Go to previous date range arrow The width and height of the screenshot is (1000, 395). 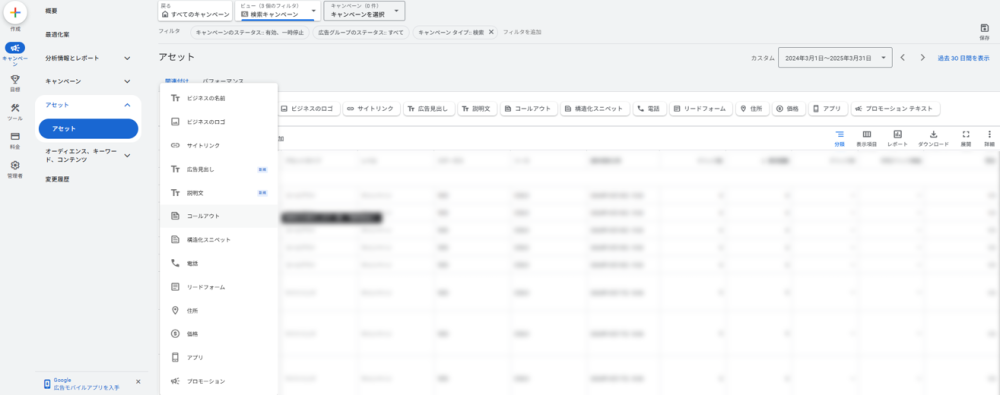pyautogui.click(x=902, y=57)
